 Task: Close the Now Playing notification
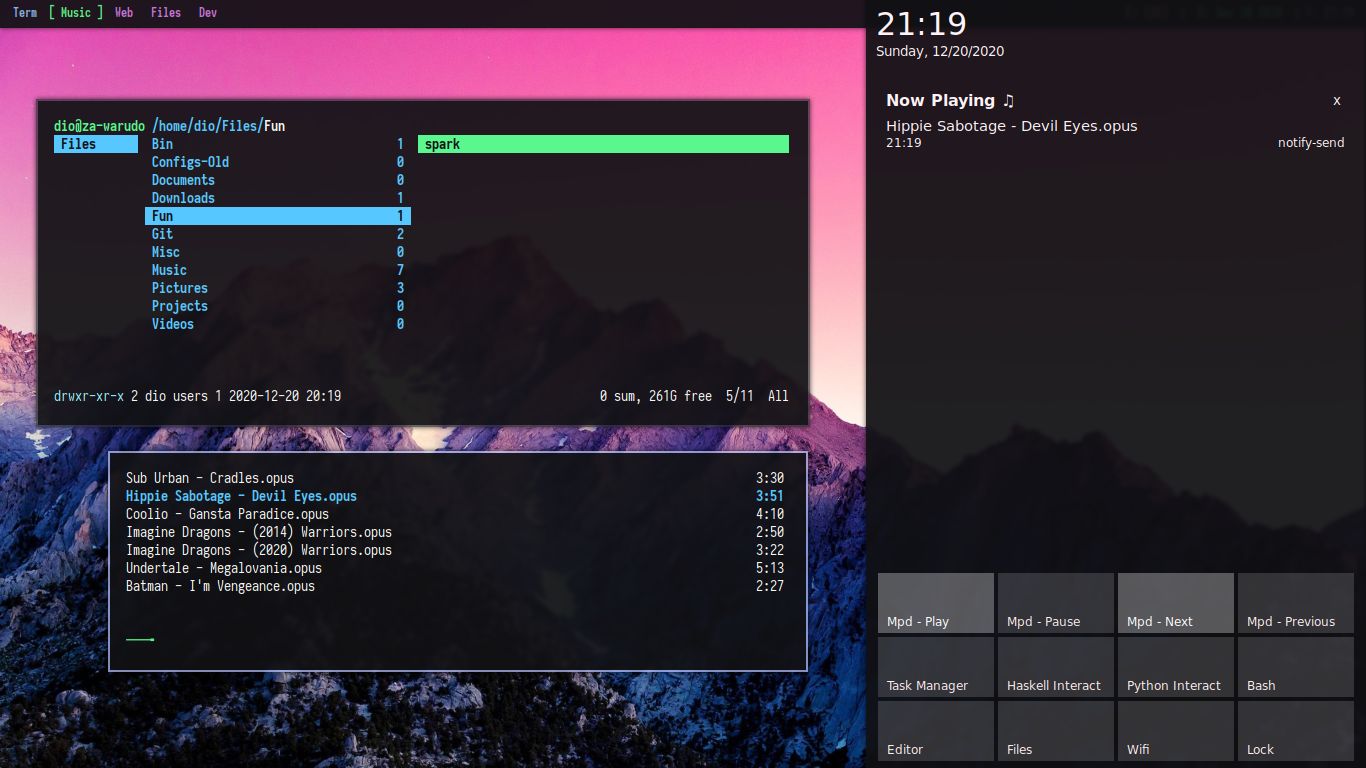click(x=1336, y=100)
